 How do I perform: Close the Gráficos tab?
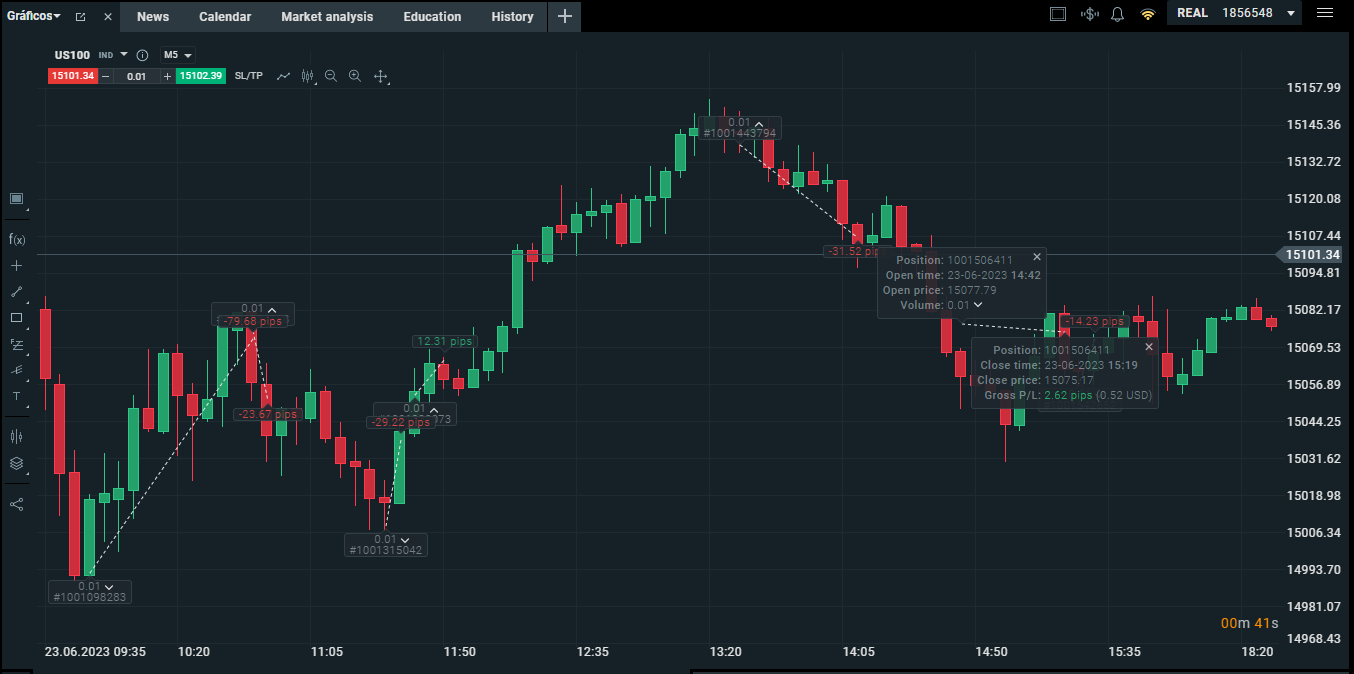pyautogui.click(x=108, y=17)
